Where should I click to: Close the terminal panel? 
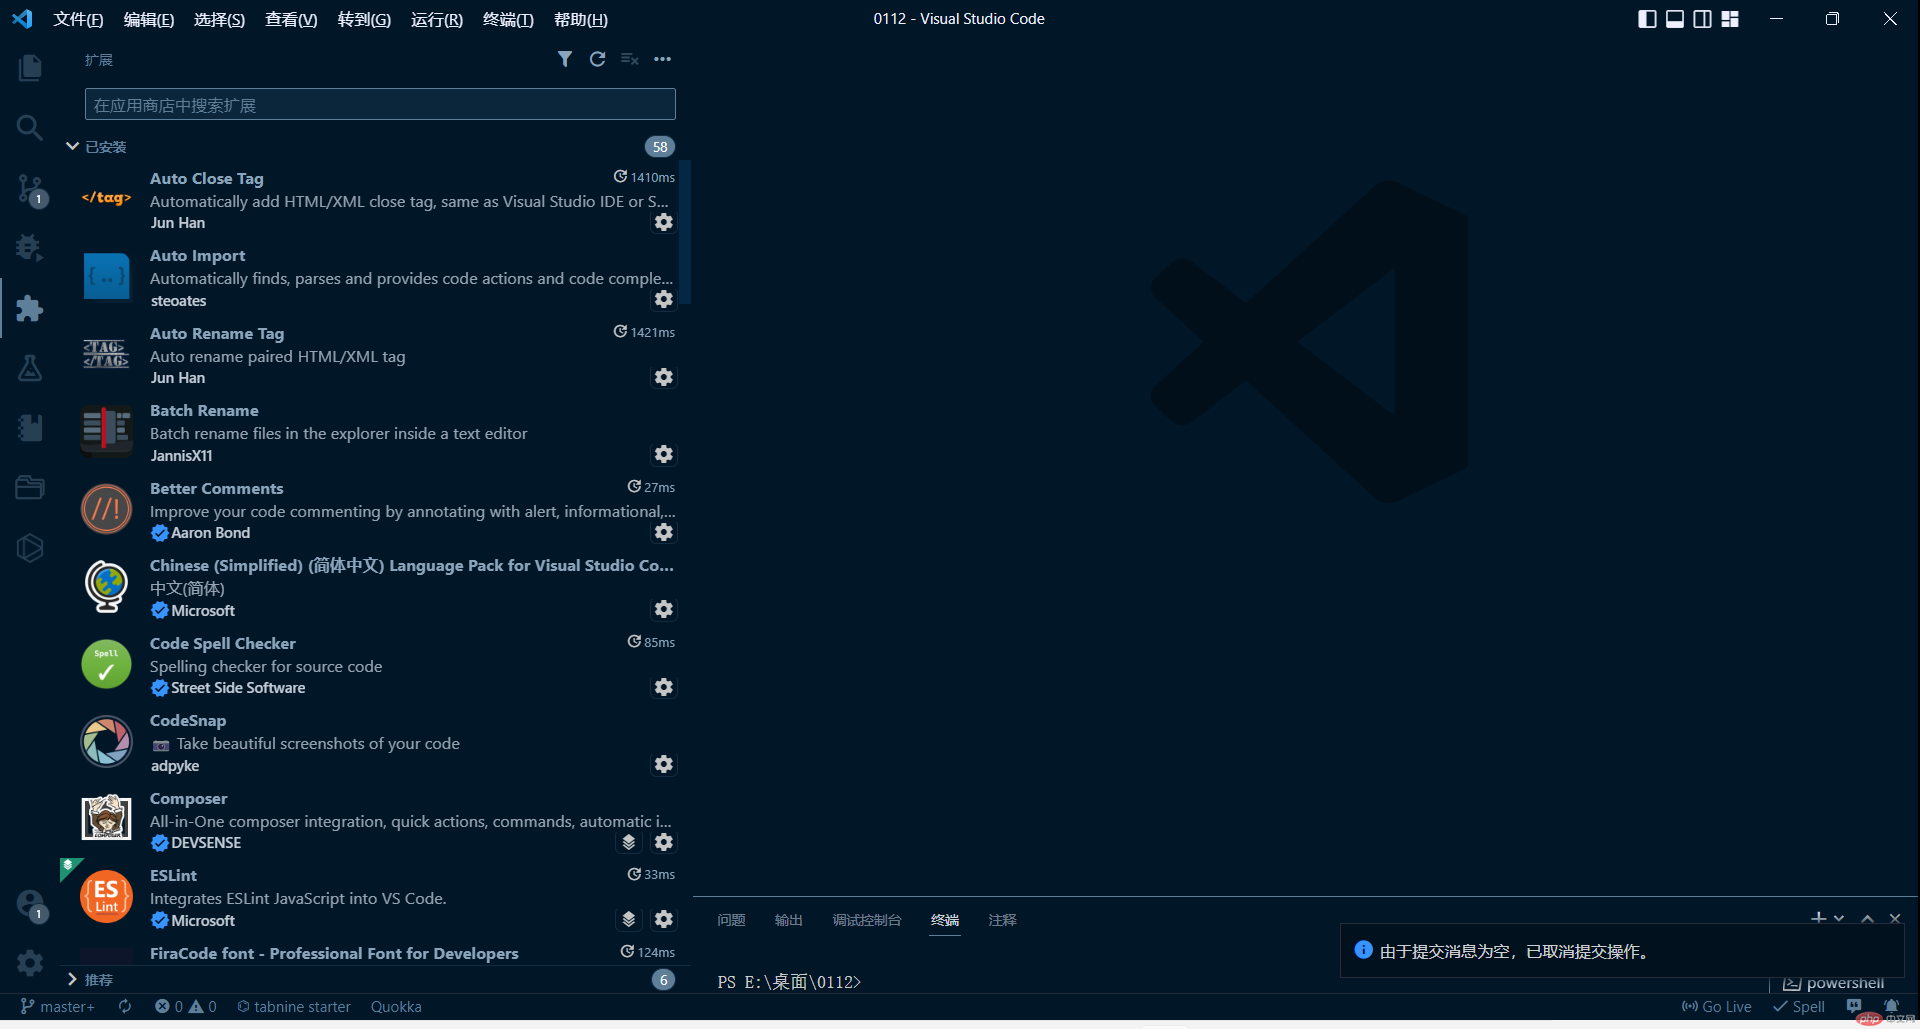tap(1895, 918)
